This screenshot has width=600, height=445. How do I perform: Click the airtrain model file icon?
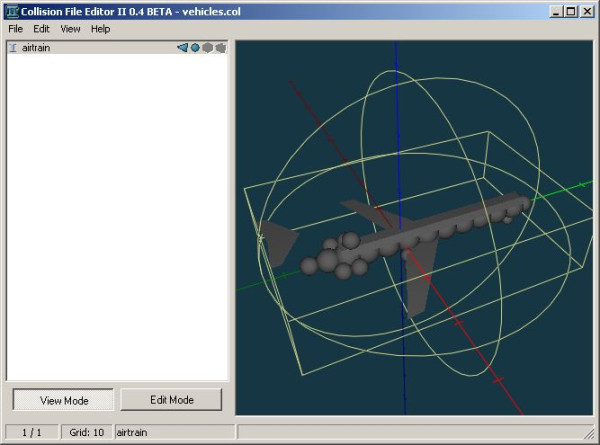pos(13,48)
